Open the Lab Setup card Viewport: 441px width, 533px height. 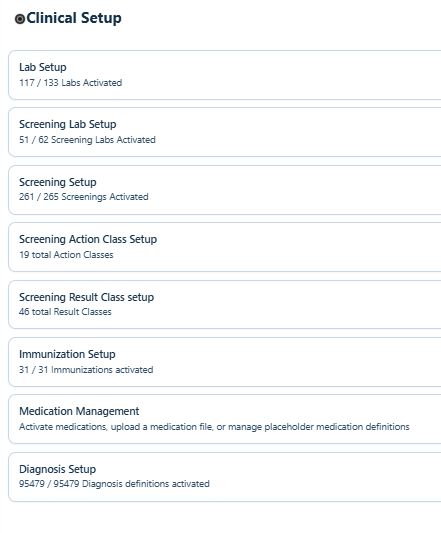225,75
